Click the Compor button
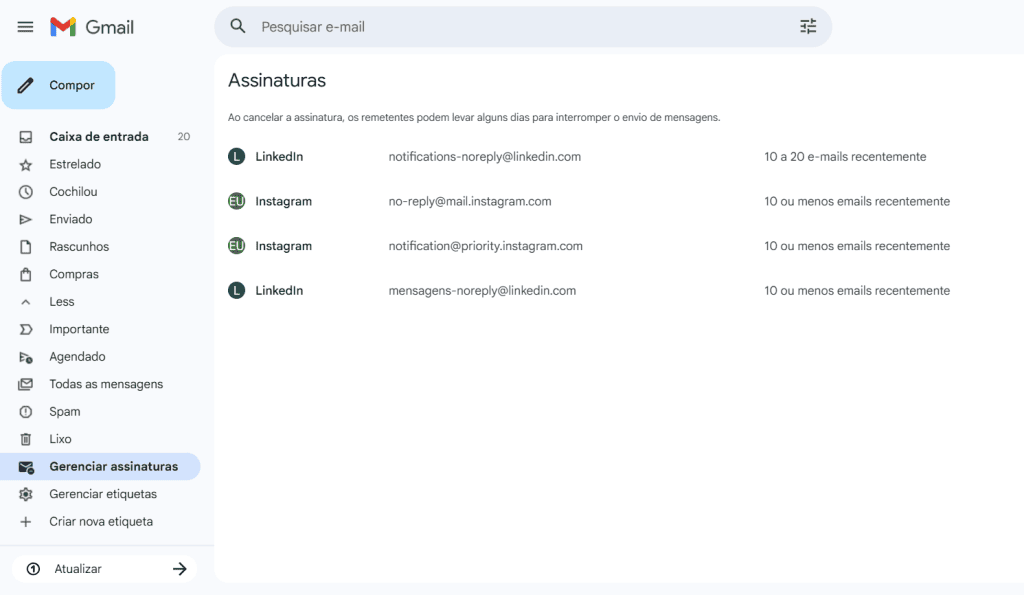Image resolution: width=1024 pixels, height=595 pixels. tap(58, 85)
